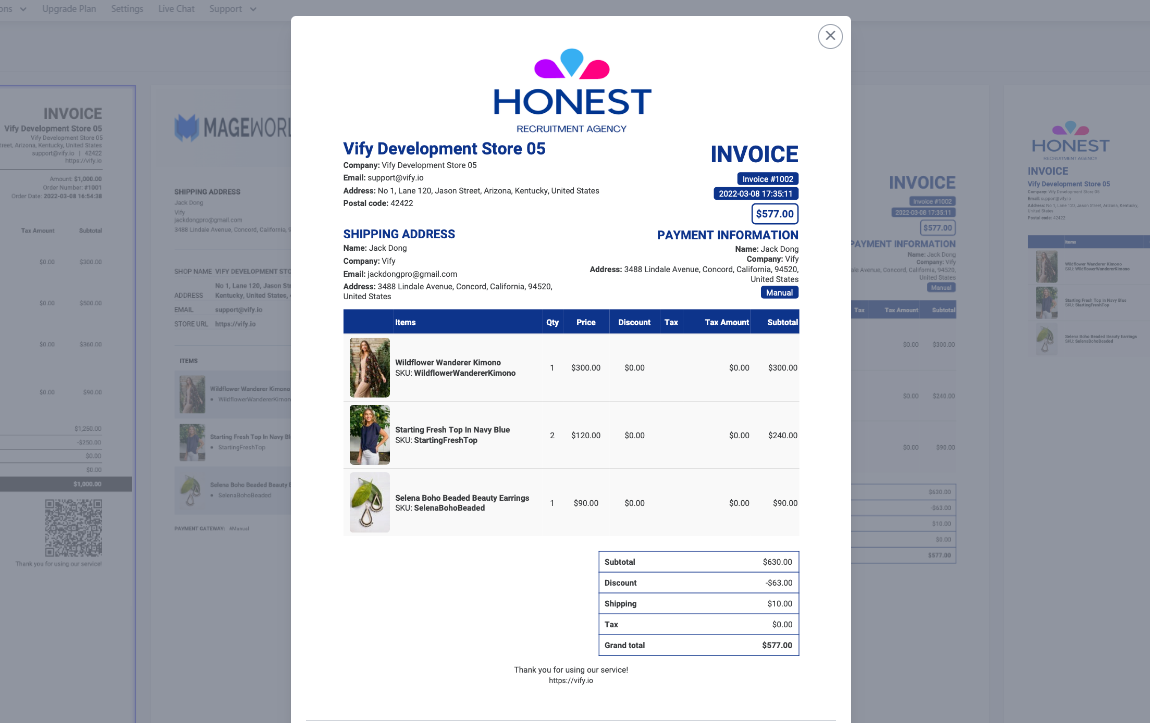Click the Invoice #1002 badge
The height and width of the screenshot is (723, 1150).
[767, 179]
